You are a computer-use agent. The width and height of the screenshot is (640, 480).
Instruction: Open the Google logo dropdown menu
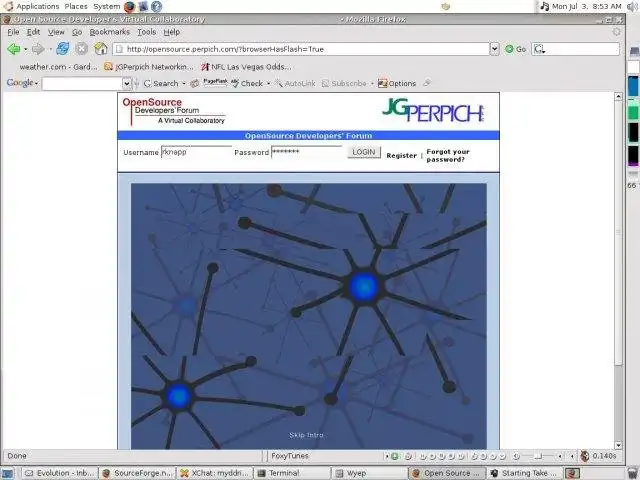point(22,83)
